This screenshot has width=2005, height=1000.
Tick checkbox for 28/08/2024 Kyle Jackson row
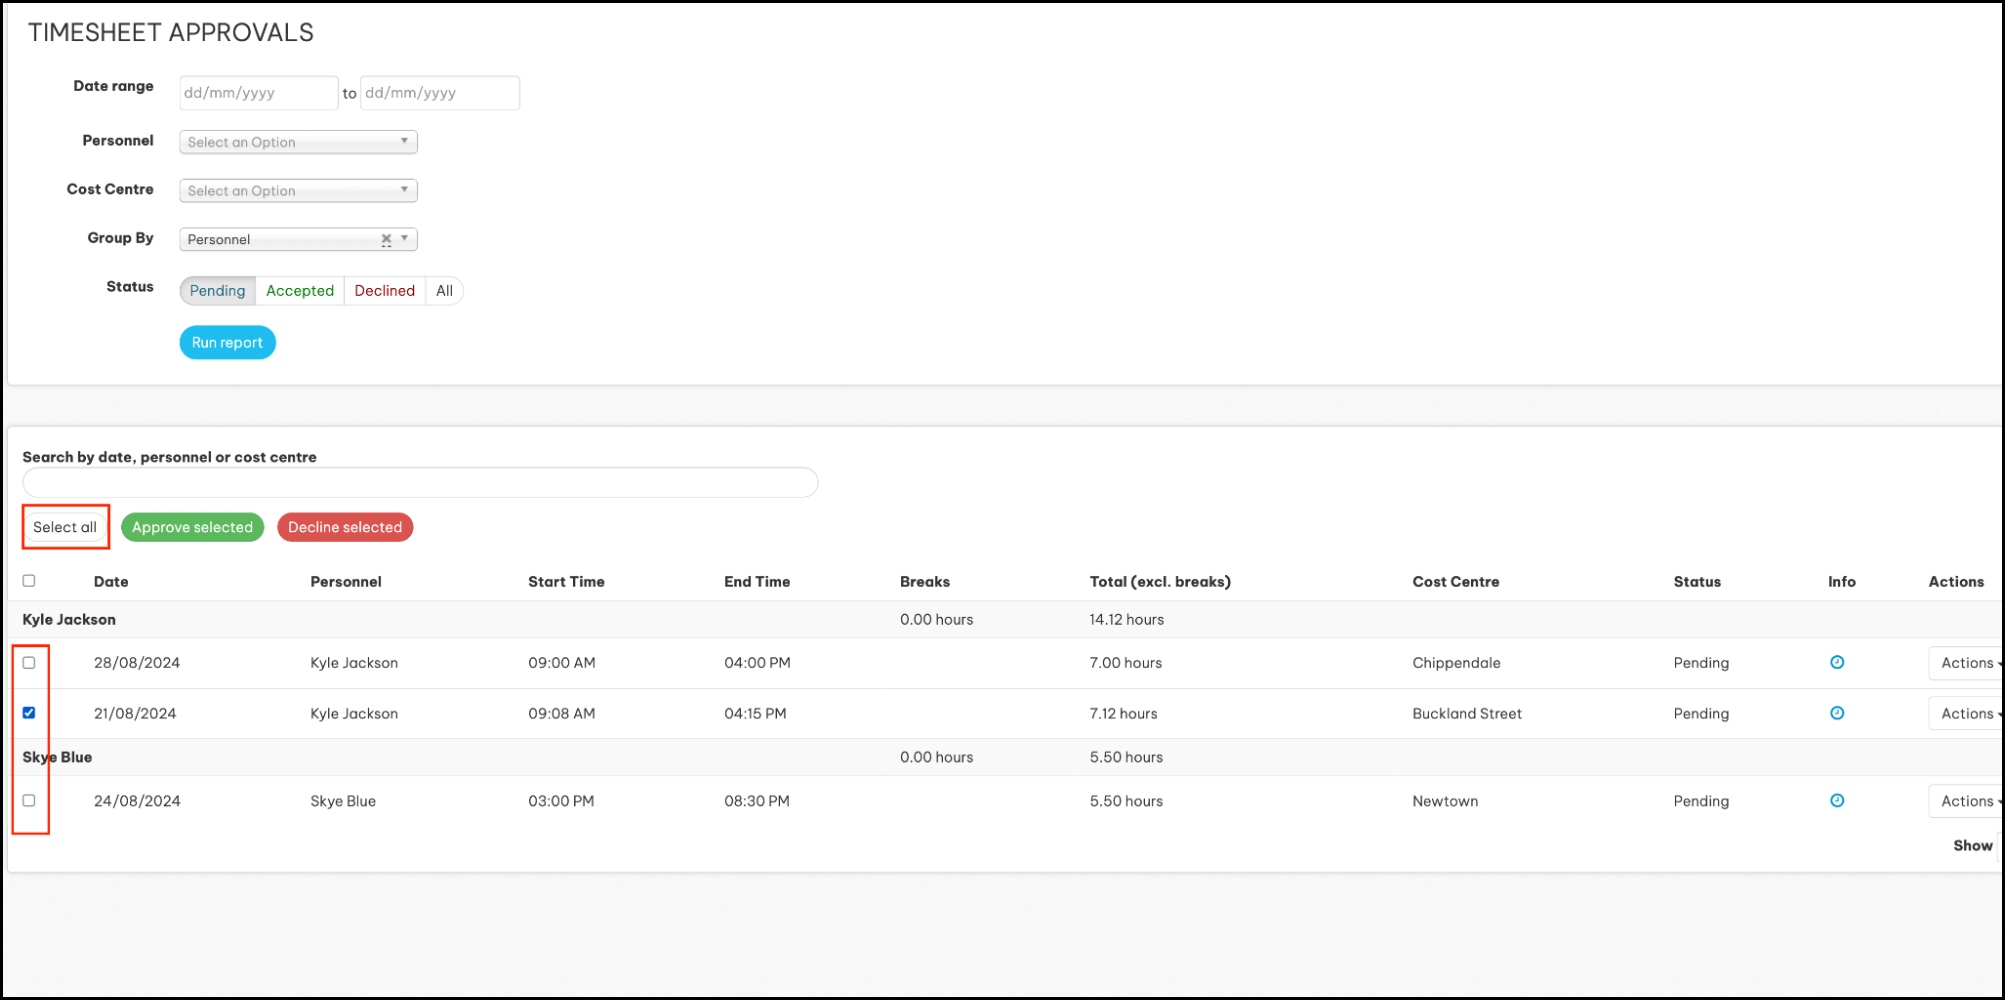29,662
